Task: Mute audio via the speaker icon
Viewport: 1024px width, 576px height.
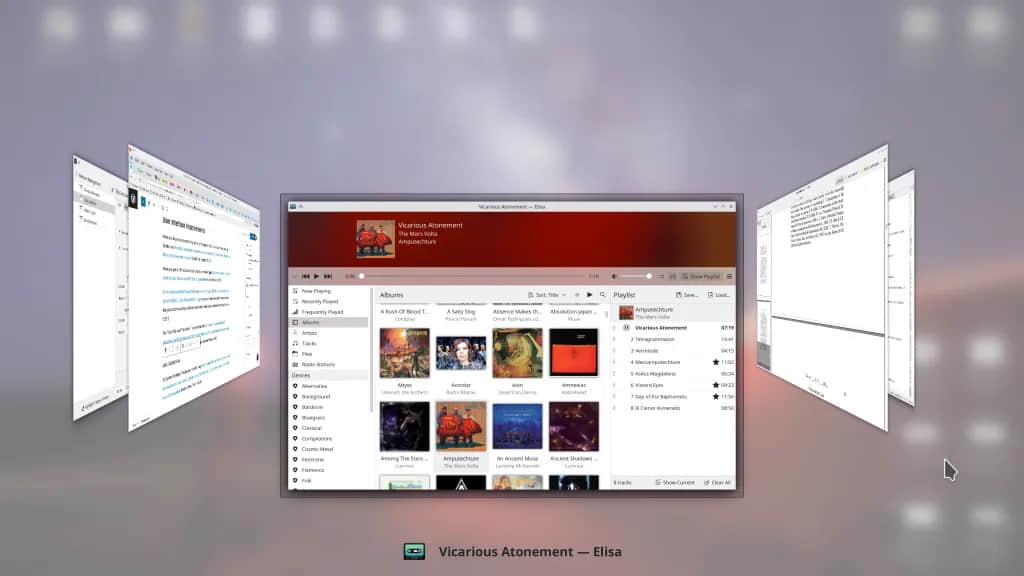Action: [614, 276]
